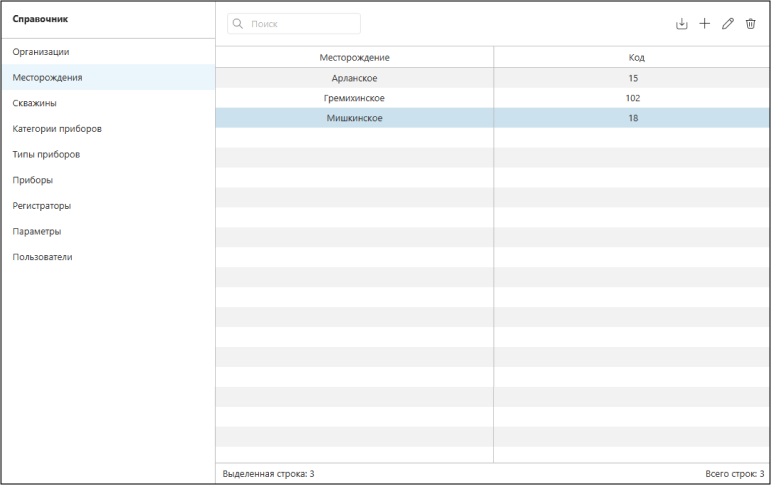The width and height of the screenshot is (771, 485).
Task: Open Типы приборов in sidebar
Action: pos(46,155)
